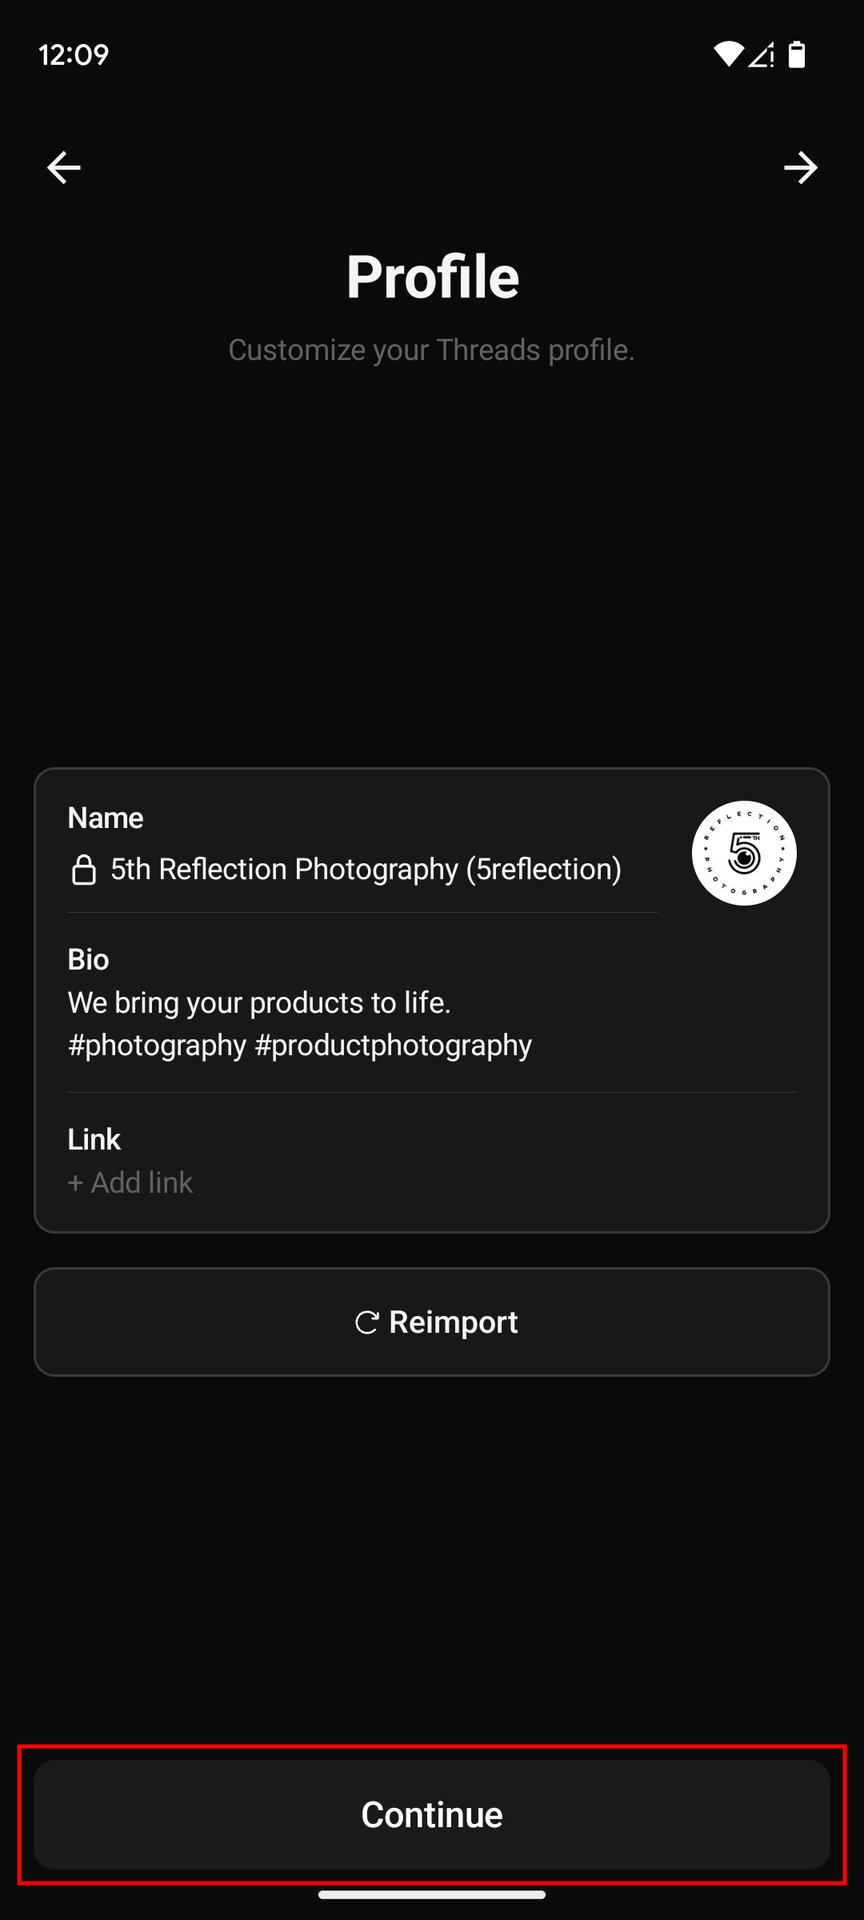Click the Bio section label
This screenshot has height=1920, width=864.
click(88, 960)
